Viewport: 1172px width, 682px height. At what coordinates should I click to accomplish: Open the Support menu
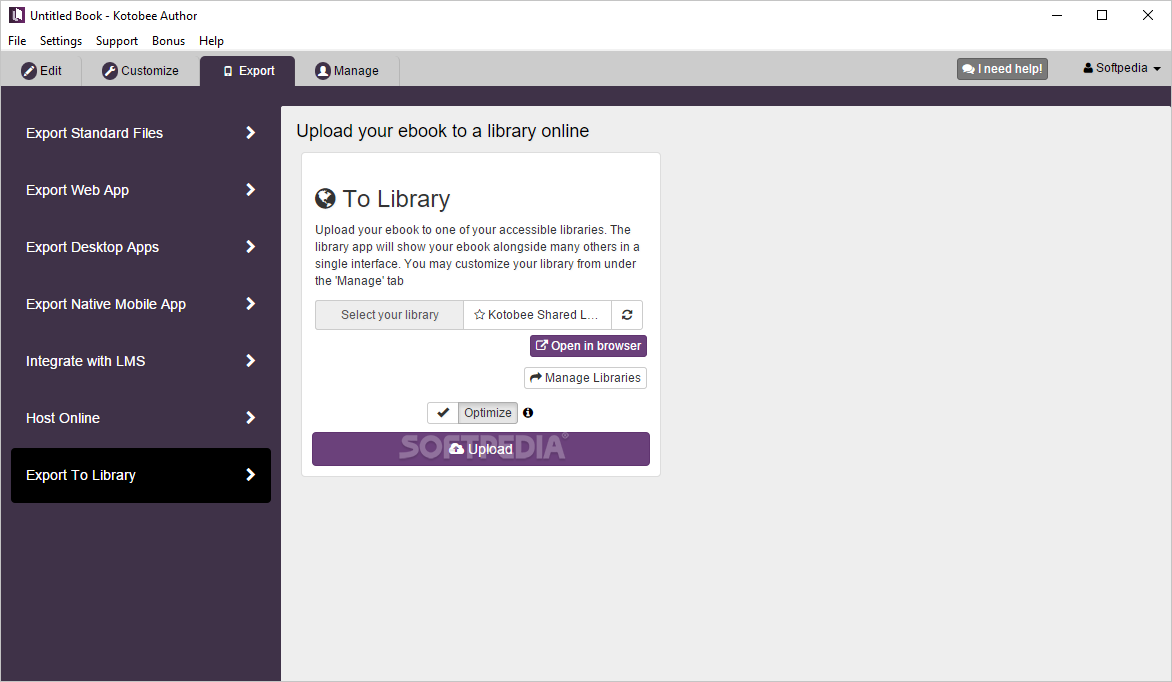[117, 41]
